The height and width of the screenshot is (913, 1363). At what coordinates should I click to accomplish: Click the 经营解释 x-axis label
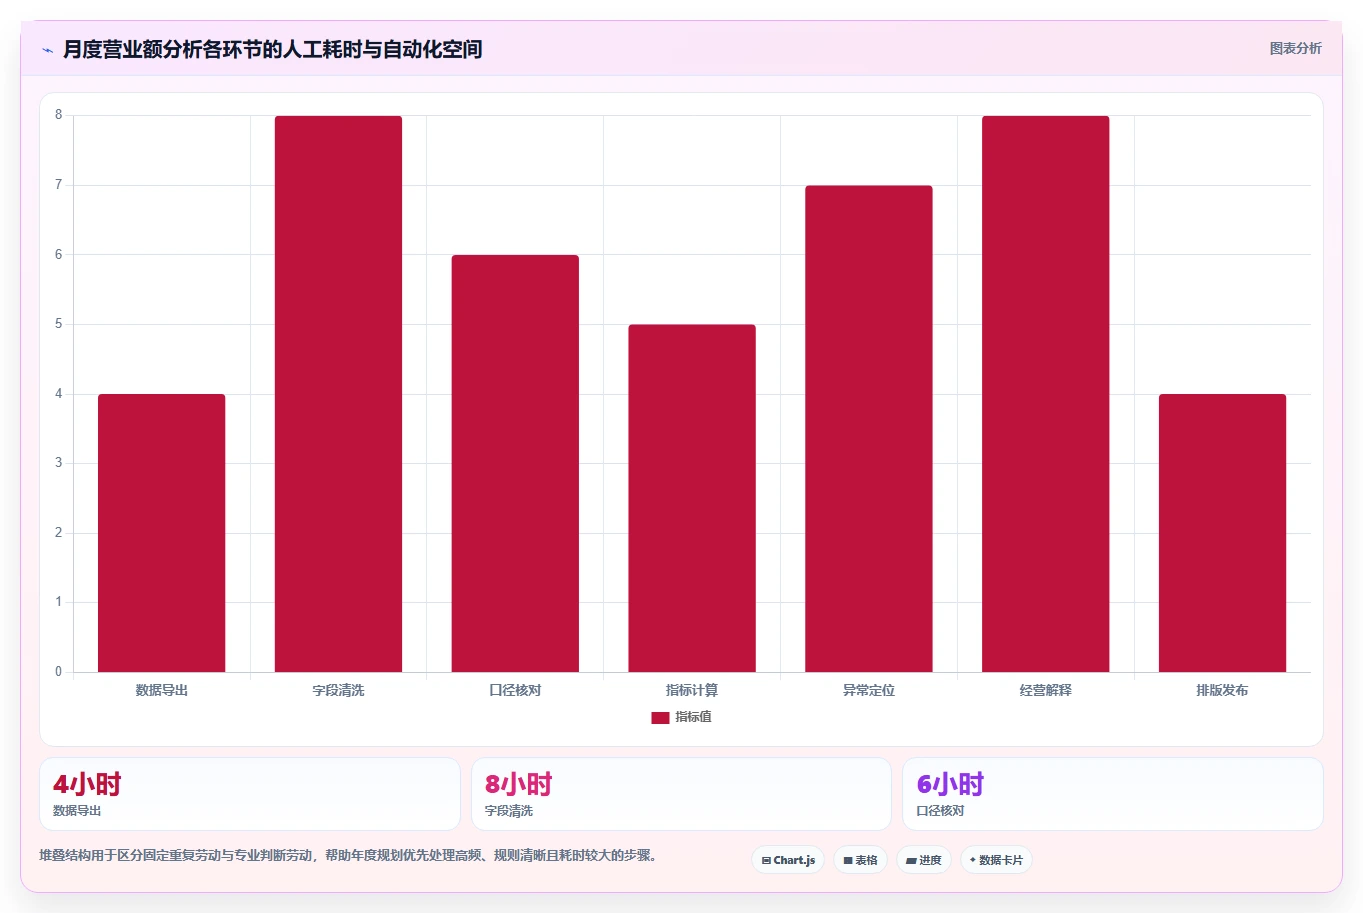point(1046,690)
